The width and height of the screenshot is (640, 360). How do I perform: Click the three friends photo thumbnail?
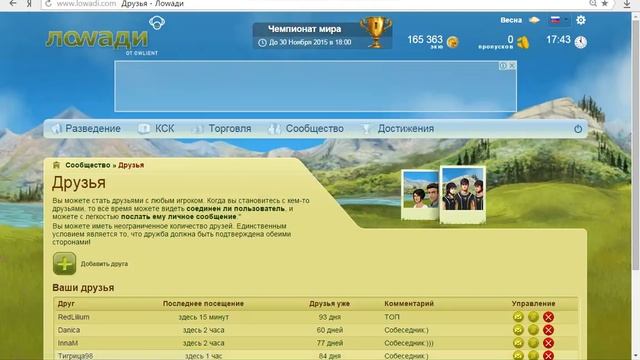click(463, 195)
